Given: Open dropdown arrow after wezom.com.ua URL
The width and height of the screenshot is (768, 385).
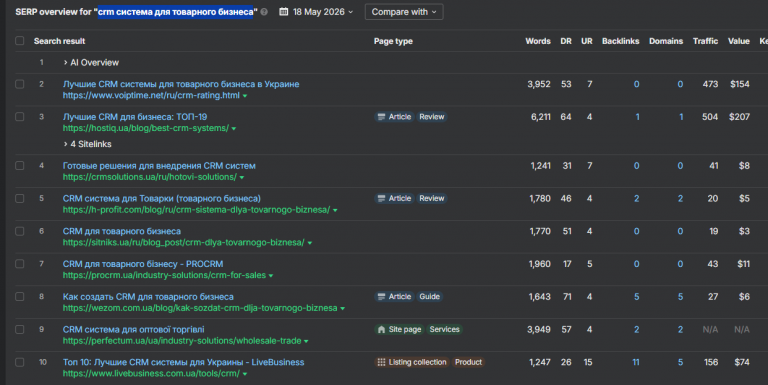Looking at the screenshot, I should 342,309.
